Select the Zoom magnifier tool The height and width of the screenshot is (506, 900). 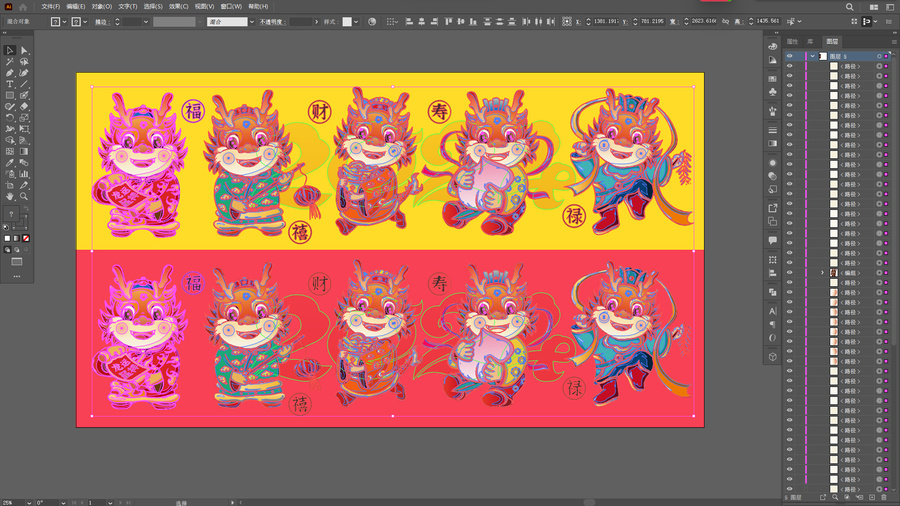pyautogui.click(x=24, y=196)
